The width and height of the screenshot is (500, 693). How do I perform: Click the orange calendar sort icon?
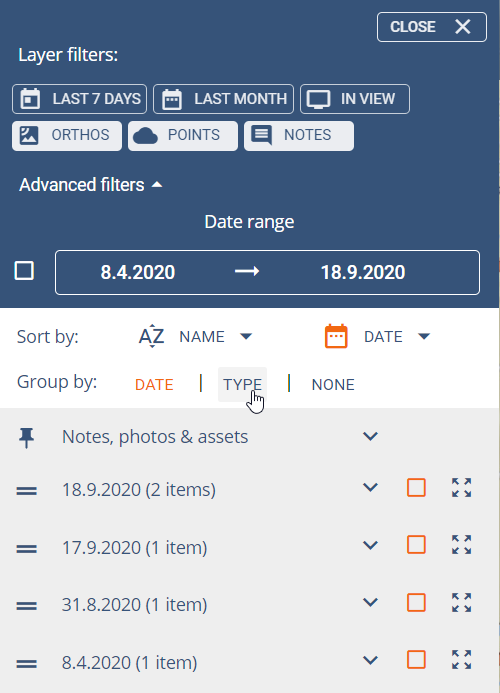[x=336, y=337]
